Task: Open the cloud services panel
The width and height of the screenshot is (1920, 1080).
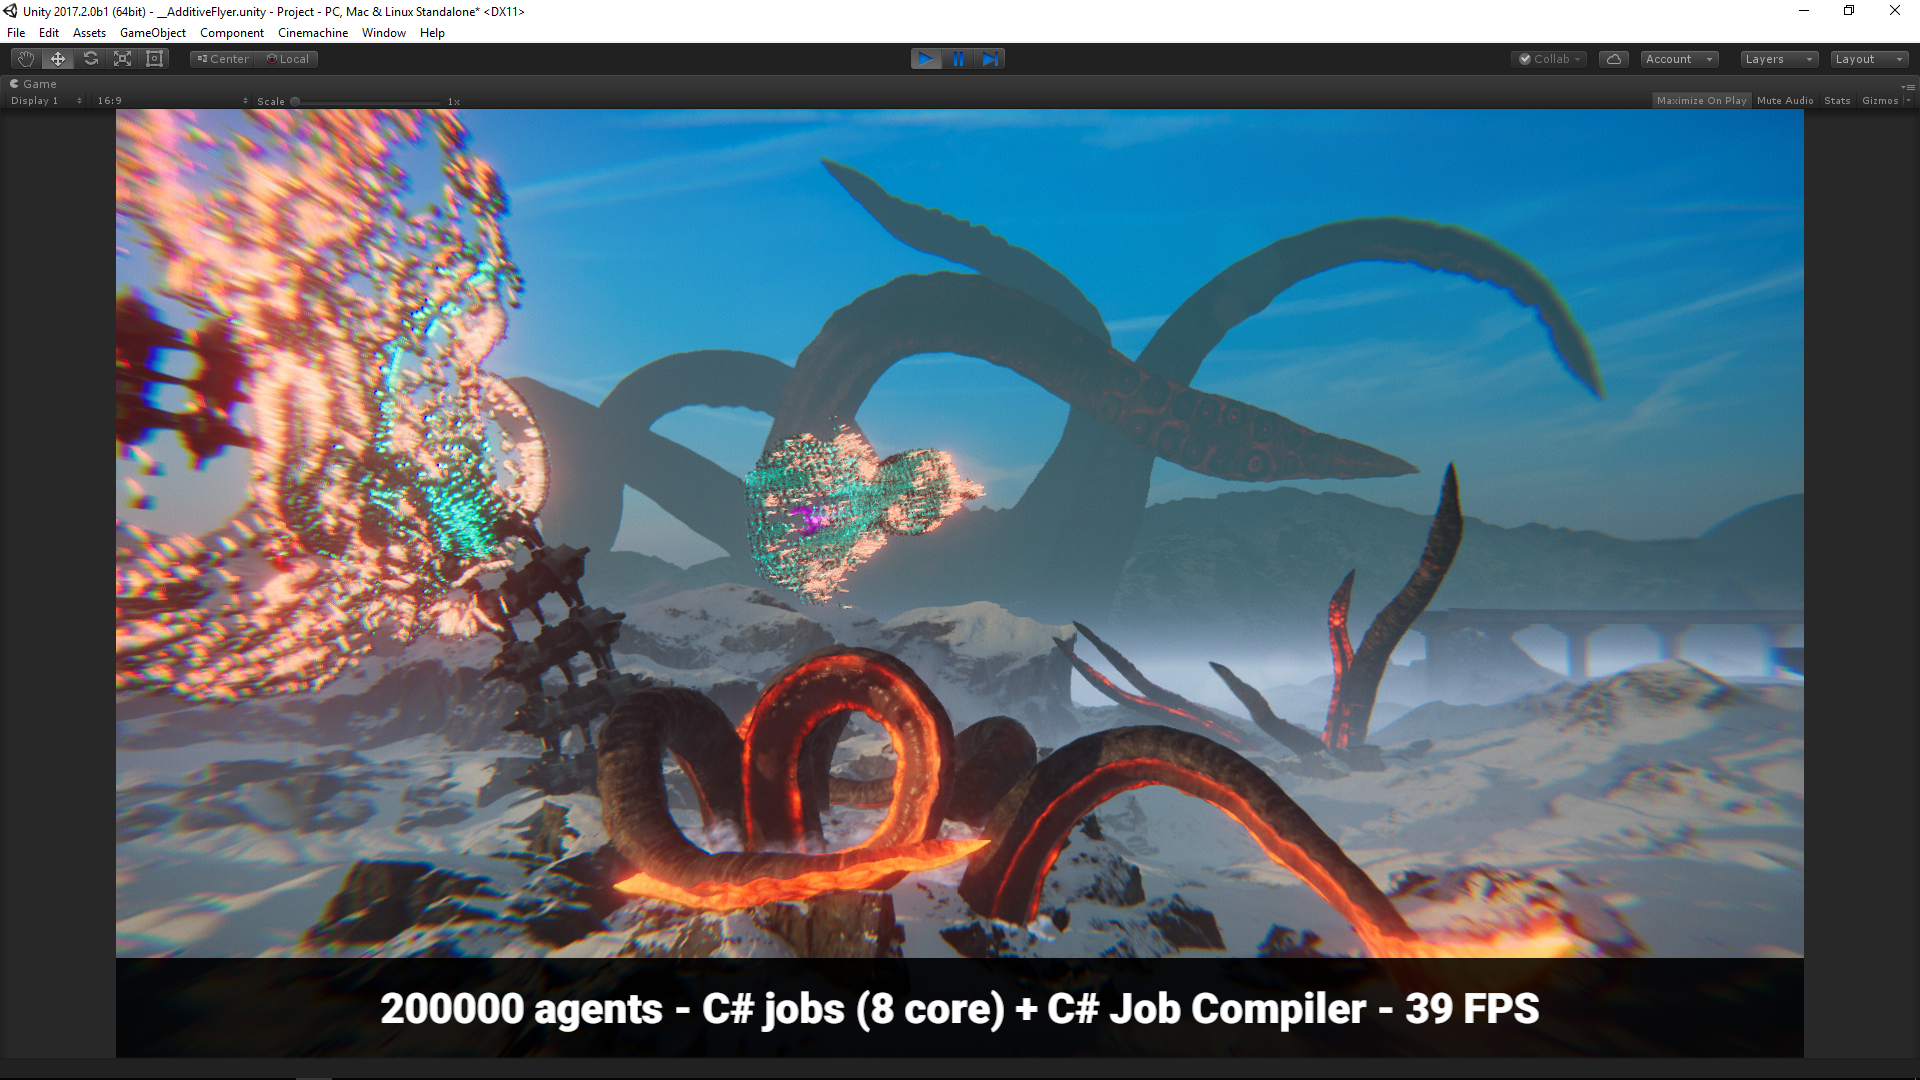Action: (1613, 59)
